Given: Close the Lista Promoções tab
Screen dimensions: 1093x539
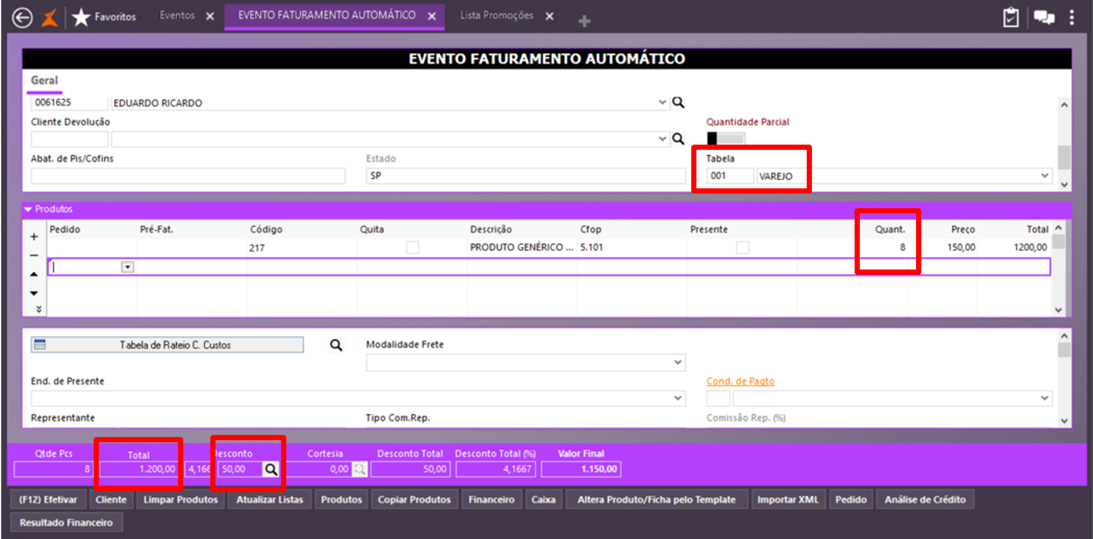Looking at the screenshot, I should (x=549, y=16).
